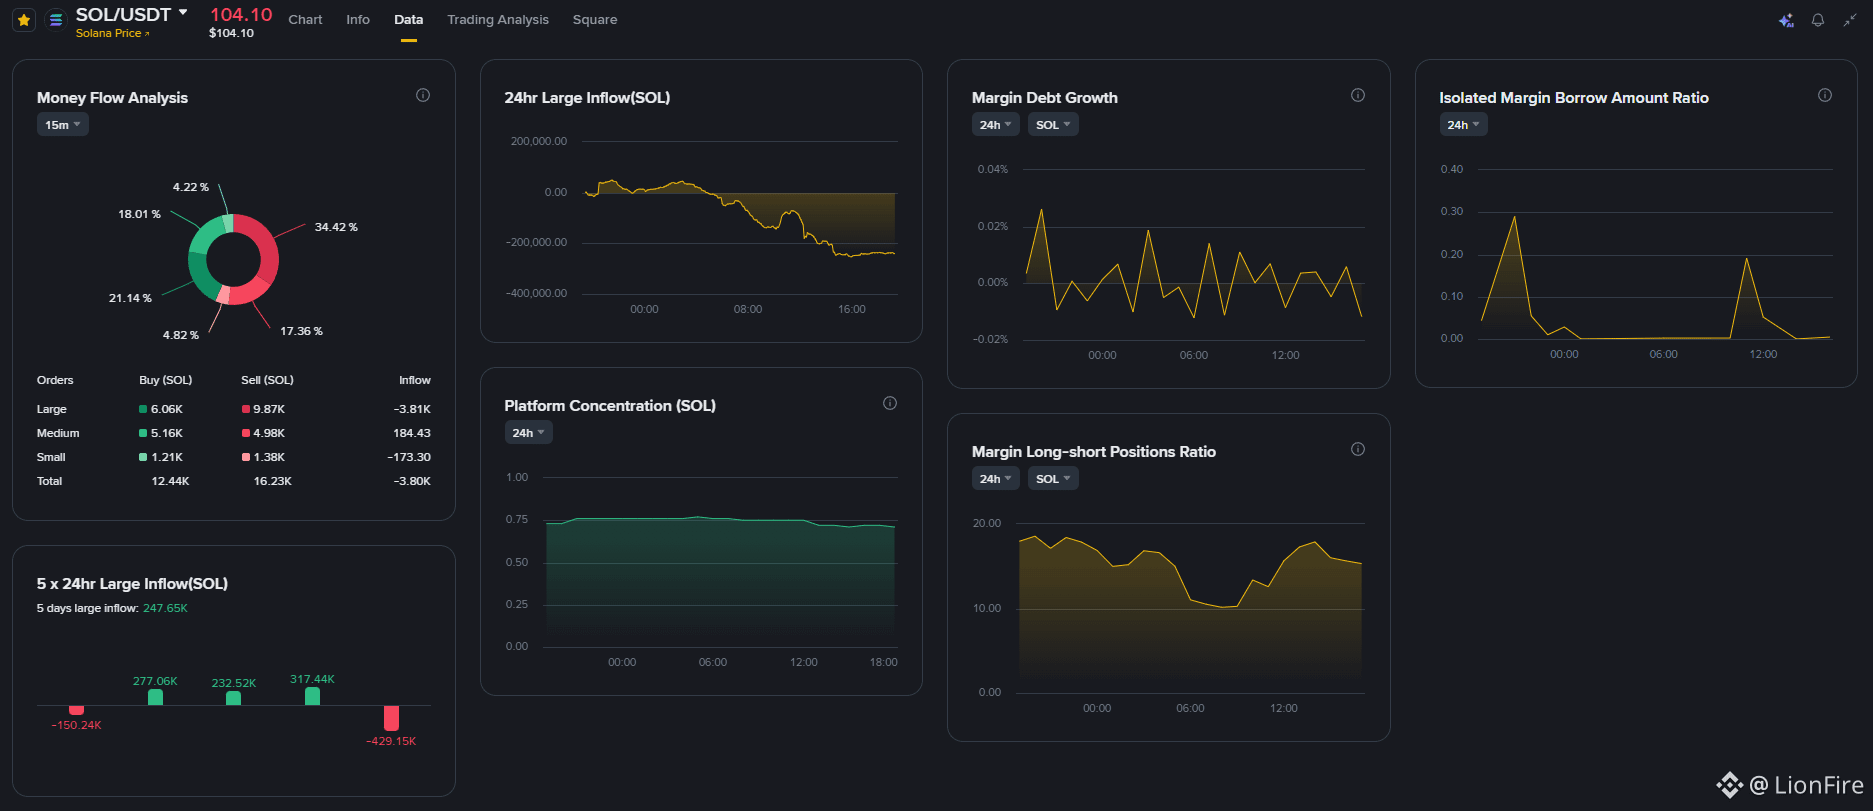
Task: Open the AI sparkle assistant icon
Action: tap(1786, 20)
